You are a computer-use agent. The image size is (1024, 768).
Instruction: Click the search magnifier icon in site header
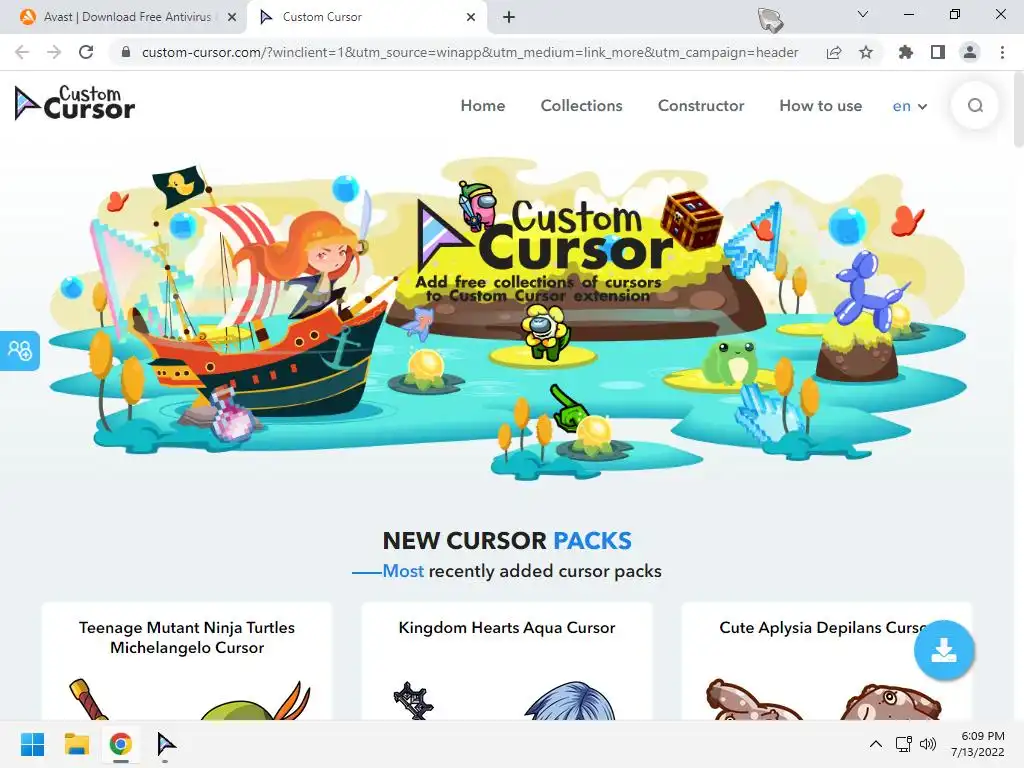pos(975,106)
